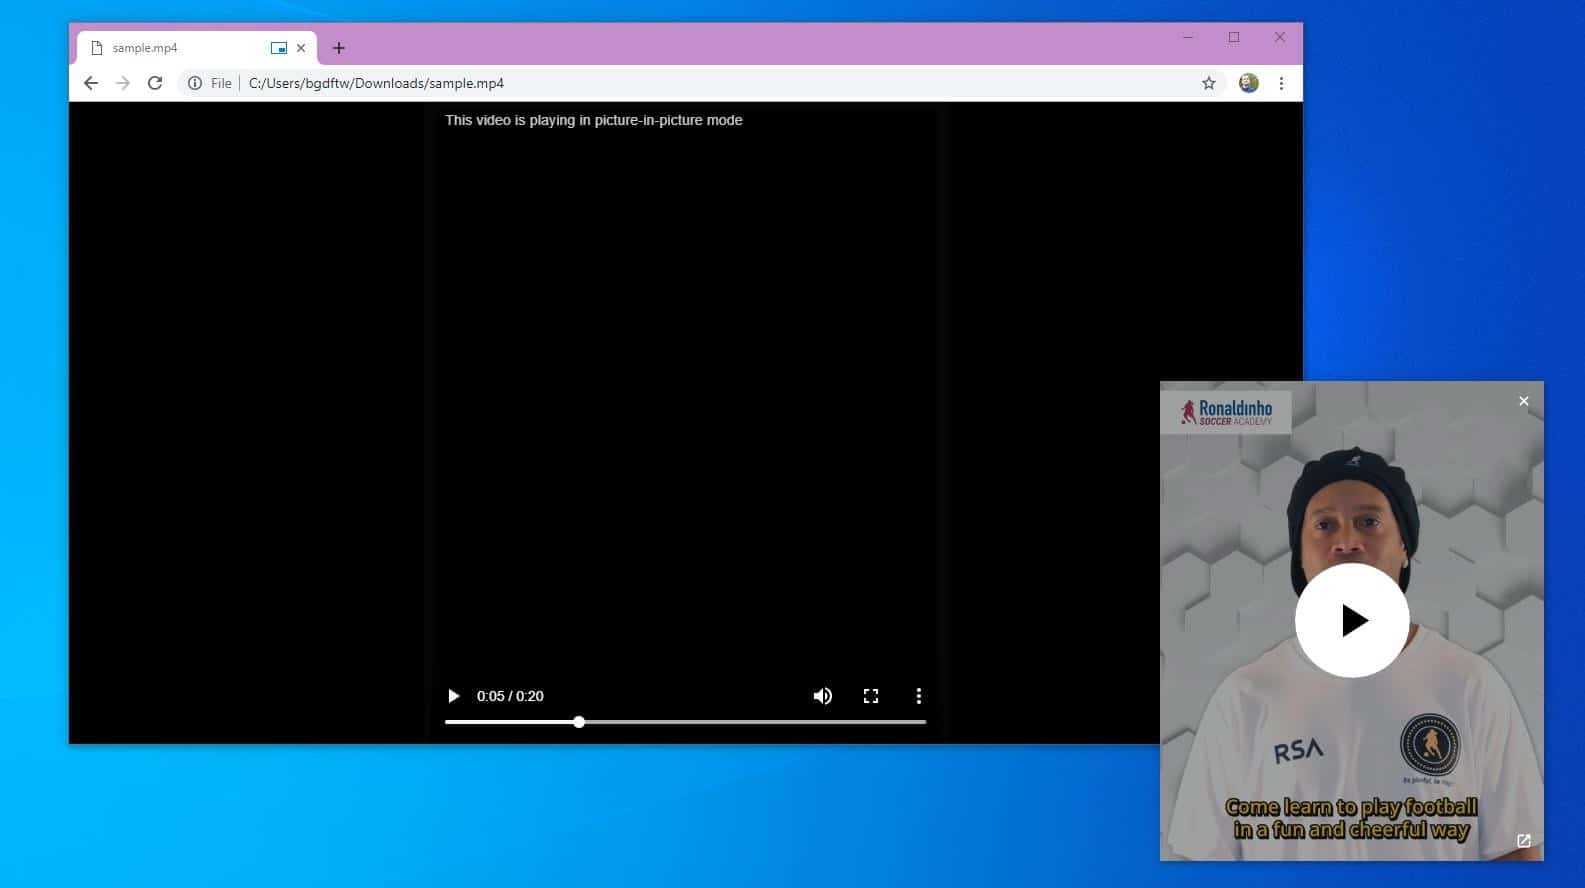Viewport: 1585px width, 888px height.
Task: Click the address bar showing sample.mp4 path
Action: [x=700, y=83]
